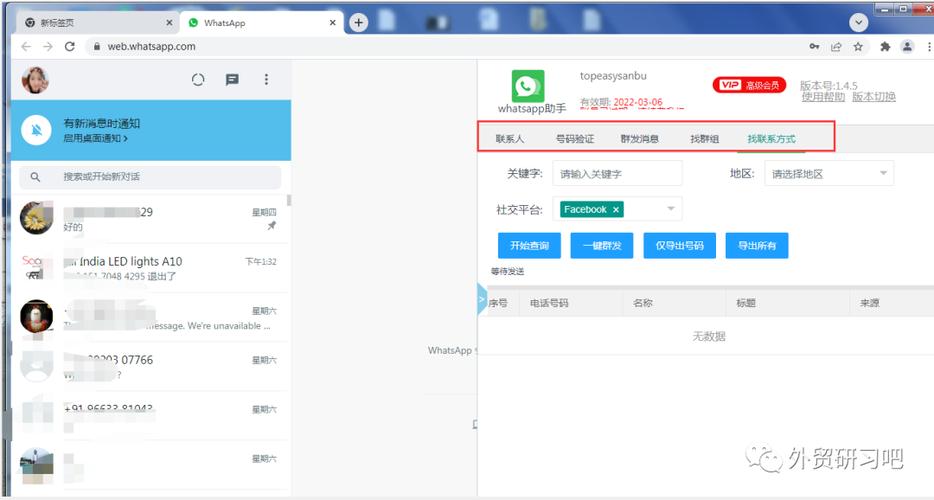Open WhatsApp three-dot menu
This screenshot has height=500, width=934.
coord(266,79)
